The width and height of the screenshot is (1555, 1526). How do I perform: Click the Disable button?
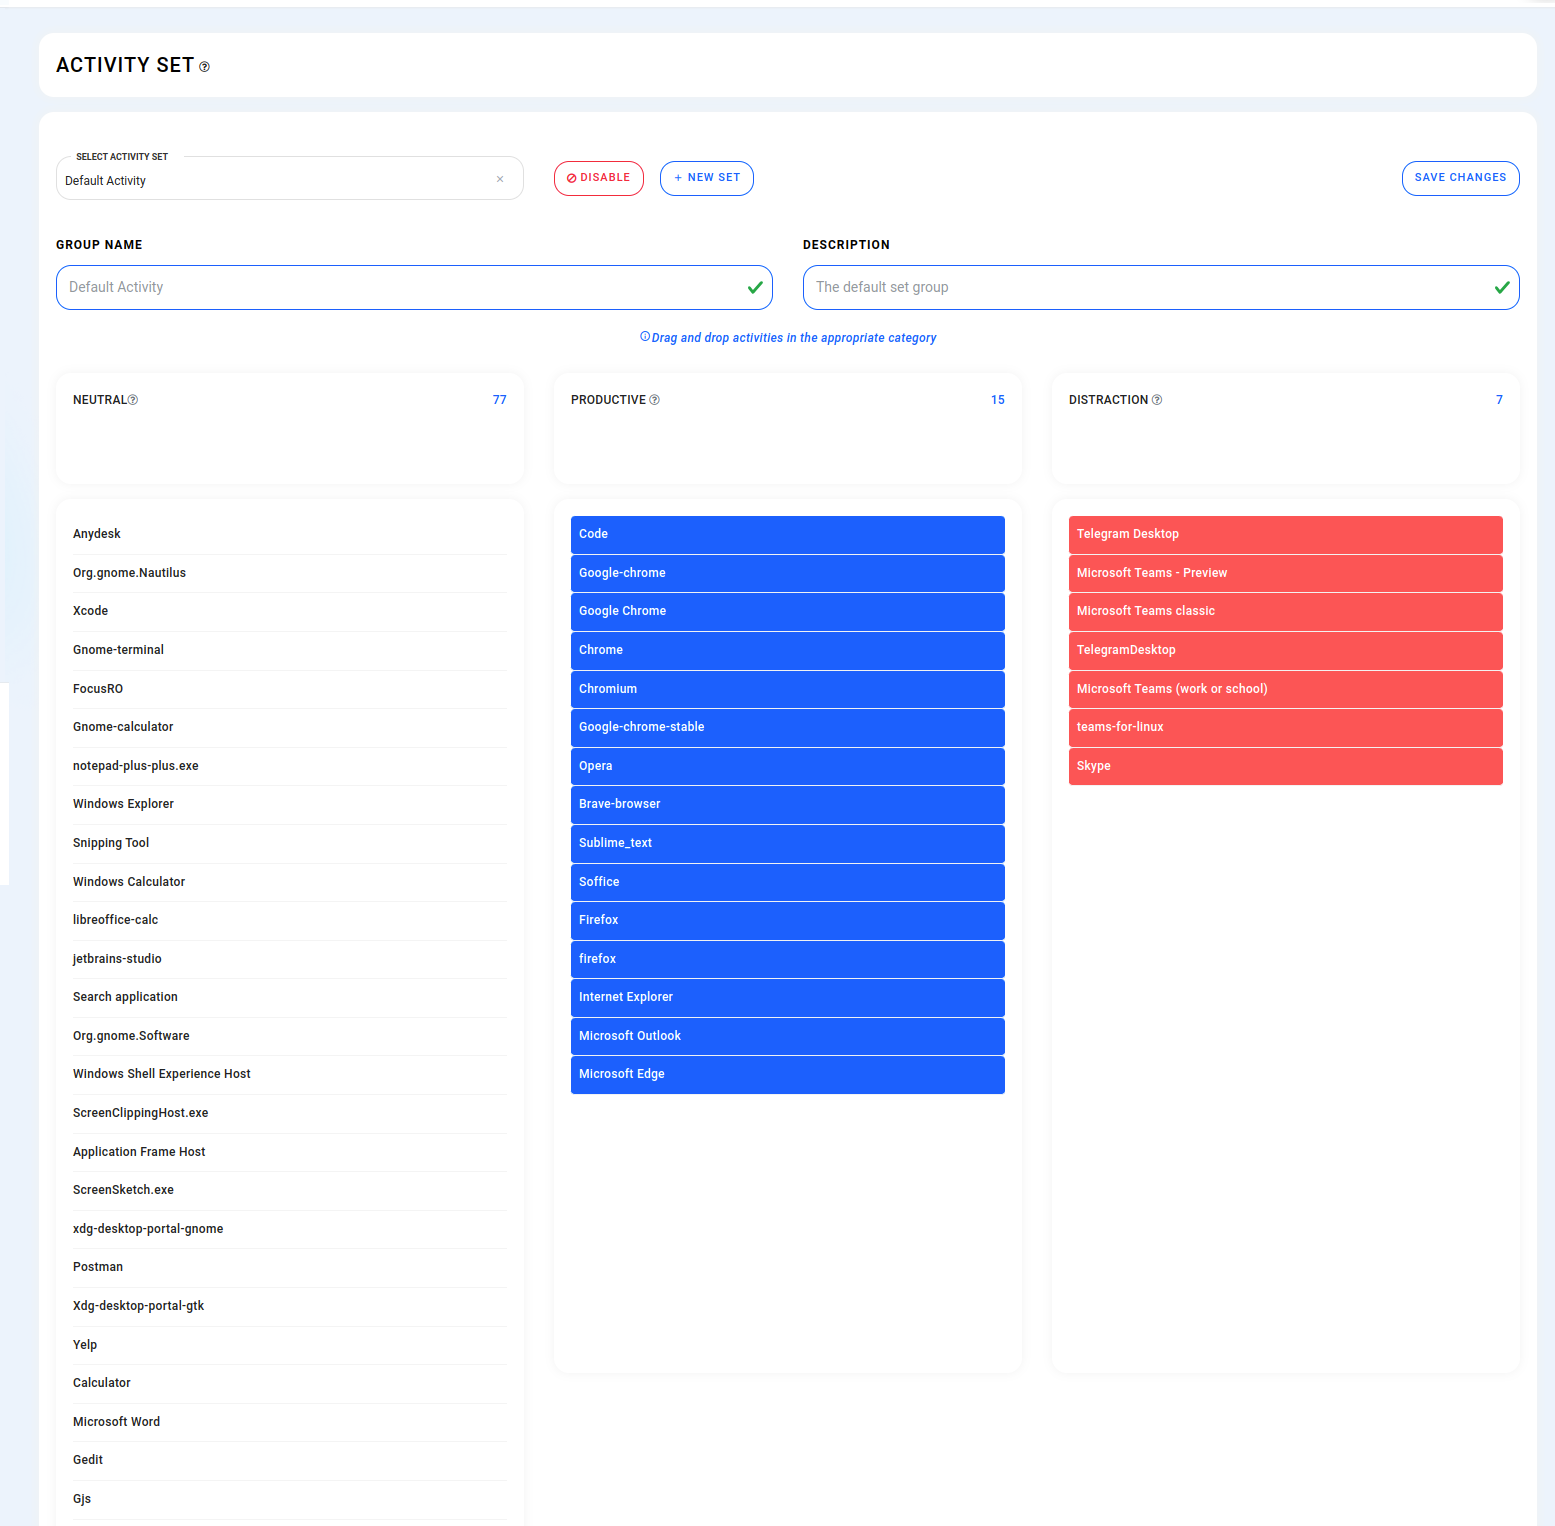[x=599, y=178]
